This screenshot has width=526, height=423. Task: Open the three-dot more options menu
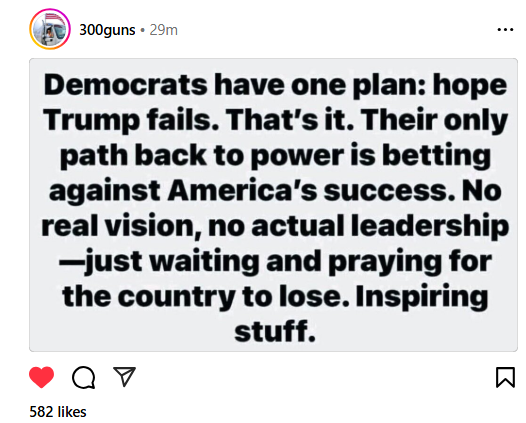pos(505,30)
